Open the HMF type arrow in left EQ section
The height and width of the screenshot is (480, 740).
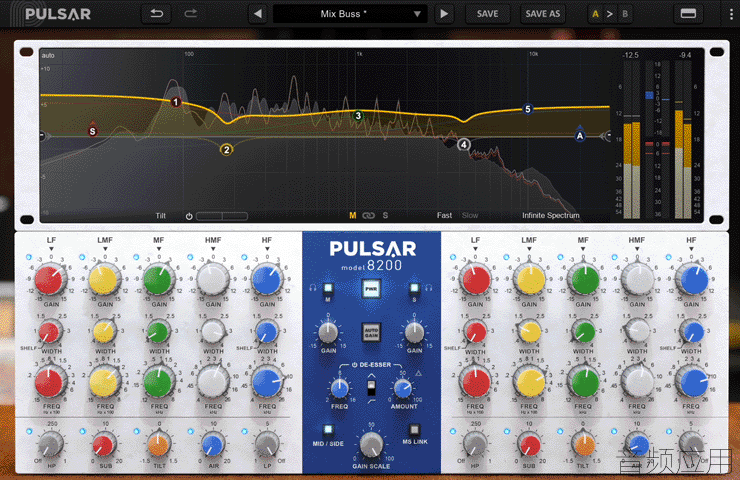[x=213, y=249]
